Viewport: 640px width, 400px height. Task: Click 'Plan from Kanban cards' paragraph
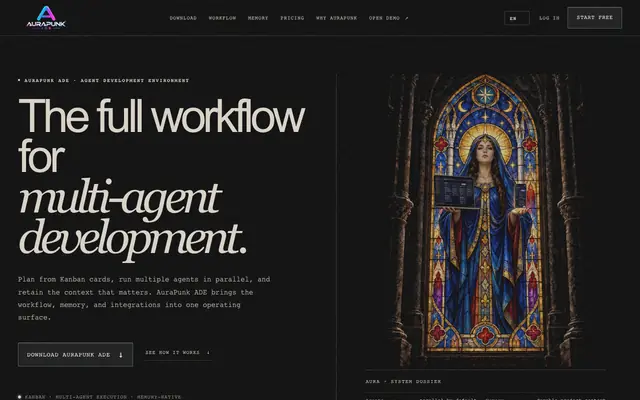click(x=144, y=298)
